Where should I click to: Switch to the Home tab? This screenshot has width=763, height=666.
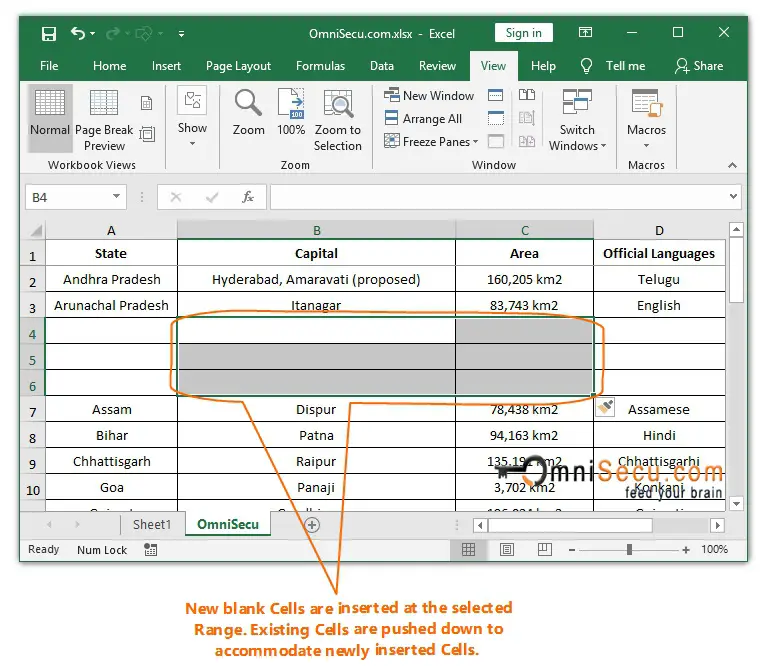tap(109, 66)
